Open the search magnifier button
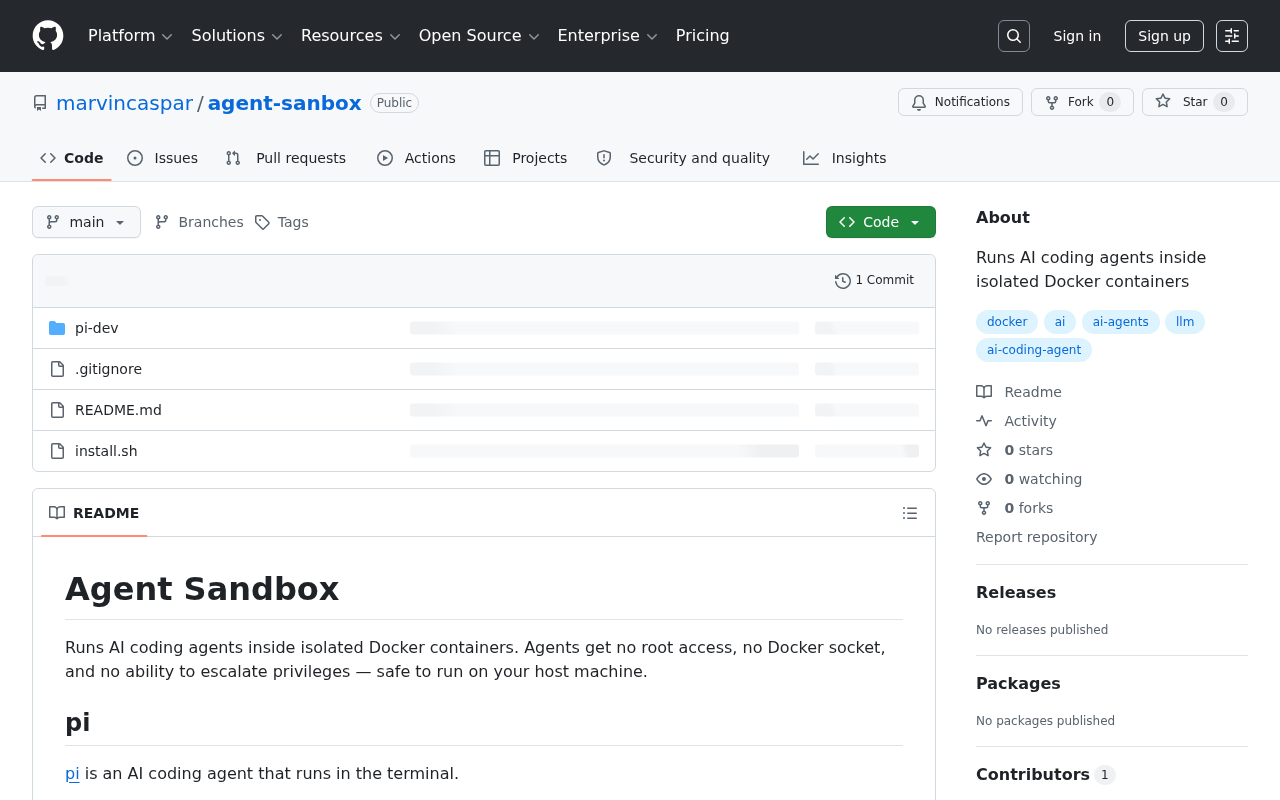The image size is (1280, 800). (x=1014, y=36)
